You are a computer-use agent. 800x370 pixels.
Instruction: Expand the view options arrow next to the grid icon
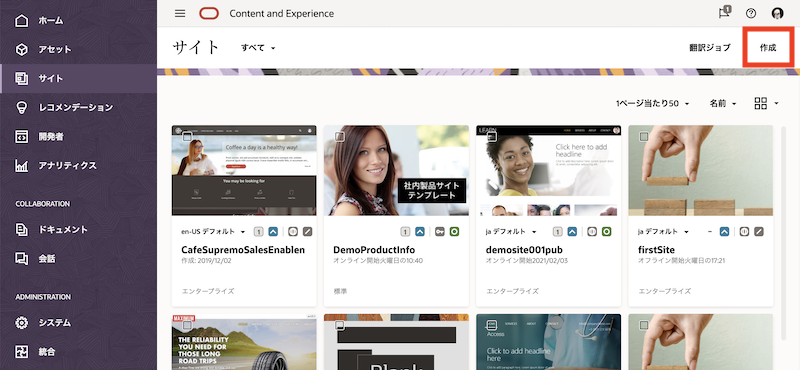(776, 104)
